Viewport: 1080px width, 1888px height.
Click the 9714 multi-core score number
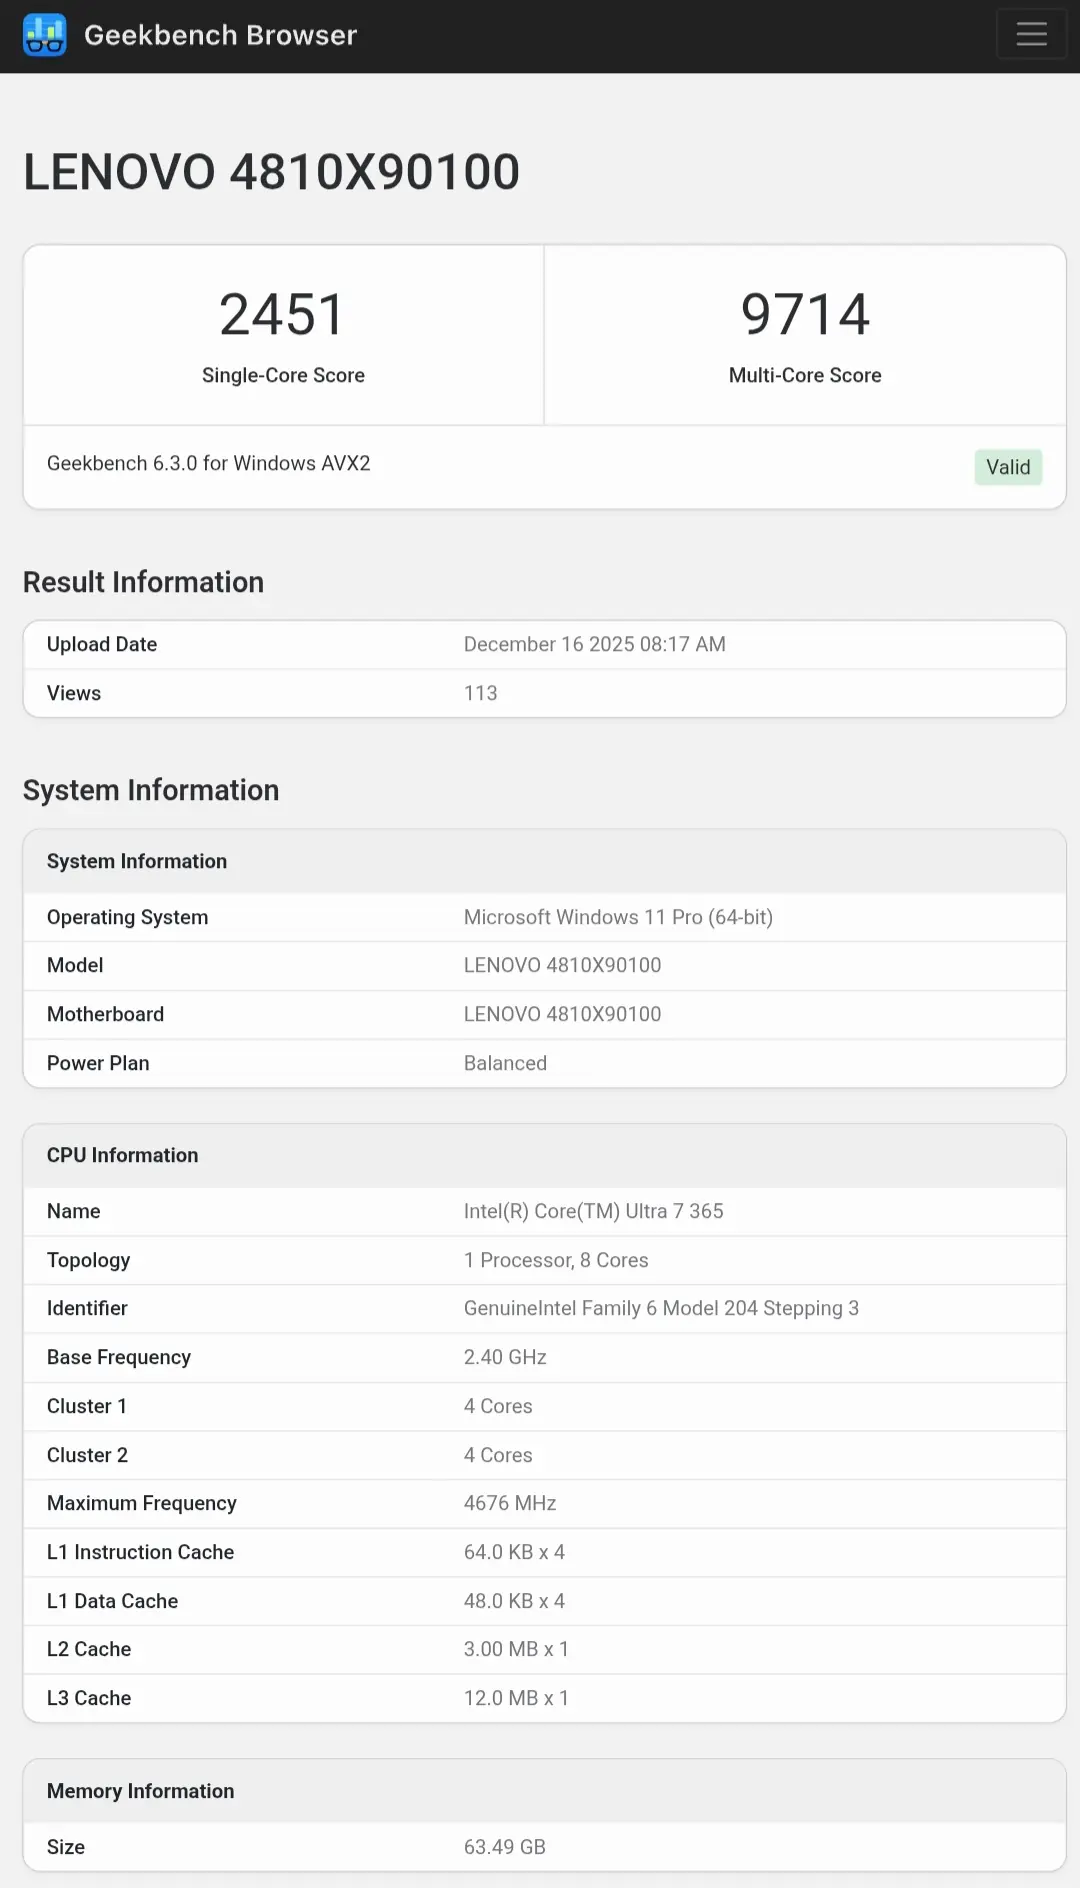(805, 314)
